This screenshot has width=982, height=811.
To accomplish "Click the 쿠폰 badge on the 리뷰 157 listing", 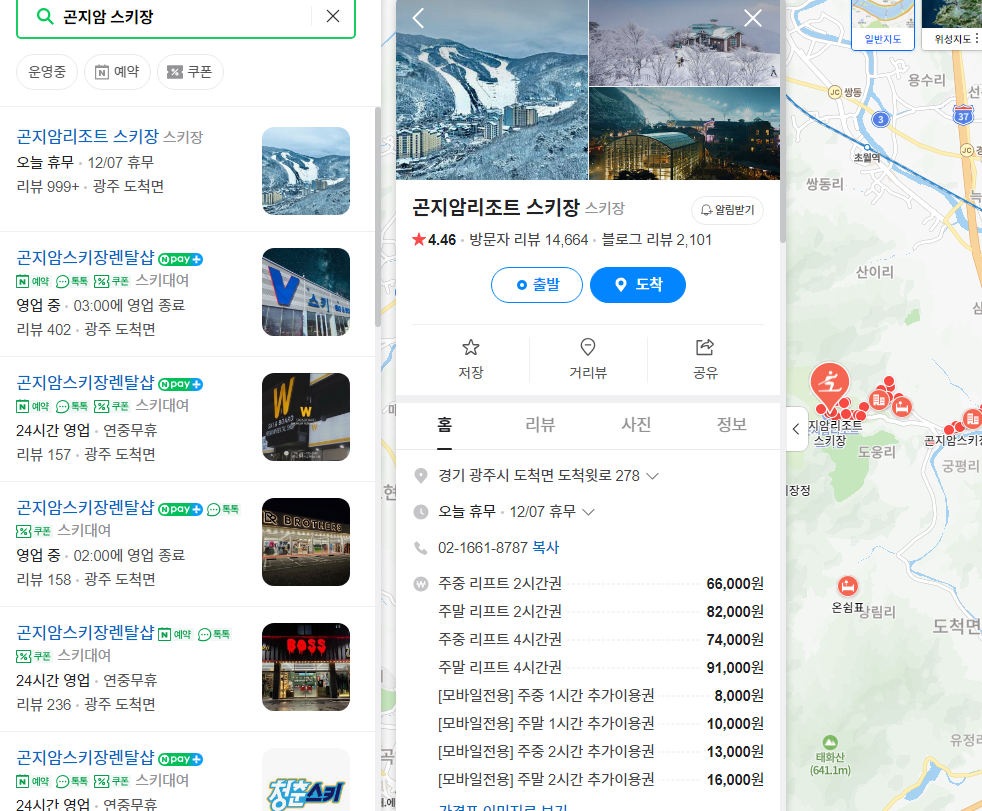I will [x=111, y=406].
